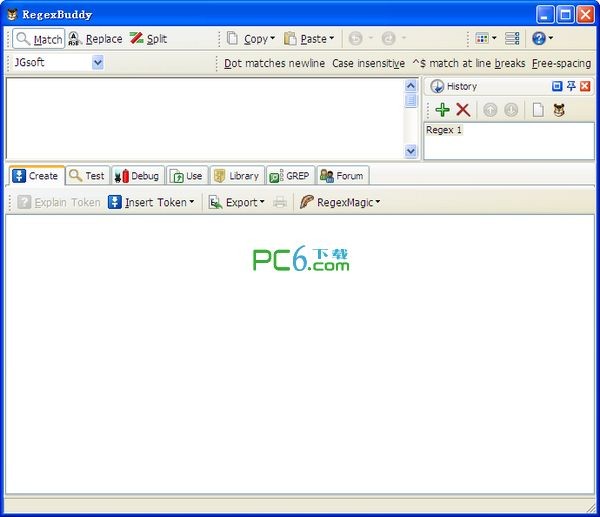Click inside the regex input box

(x=205, y=118)
